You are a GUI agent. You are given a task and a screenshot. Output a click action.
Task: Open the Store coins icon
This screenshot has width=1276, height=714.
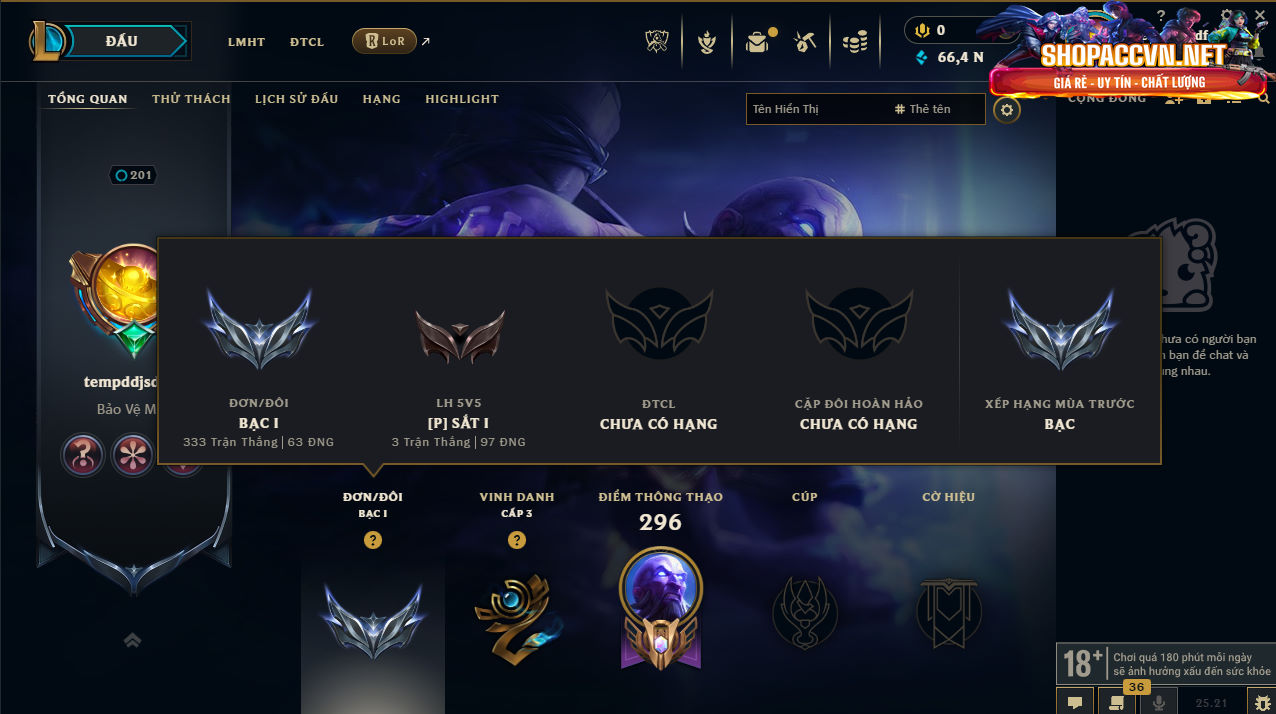coord(855,42)
